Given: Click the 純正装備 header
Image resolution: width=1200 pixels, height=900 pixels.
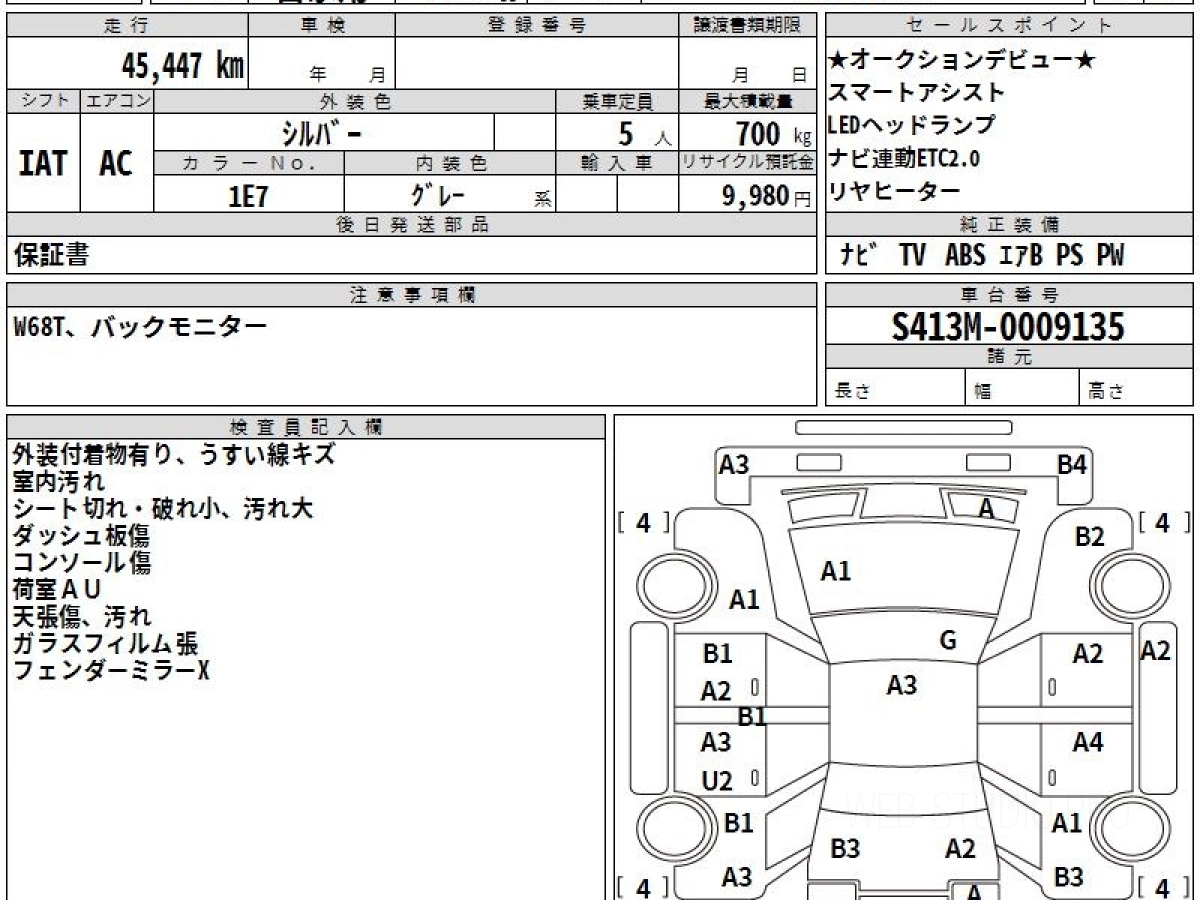Looking at the screenshot, I should (1010, 225).
